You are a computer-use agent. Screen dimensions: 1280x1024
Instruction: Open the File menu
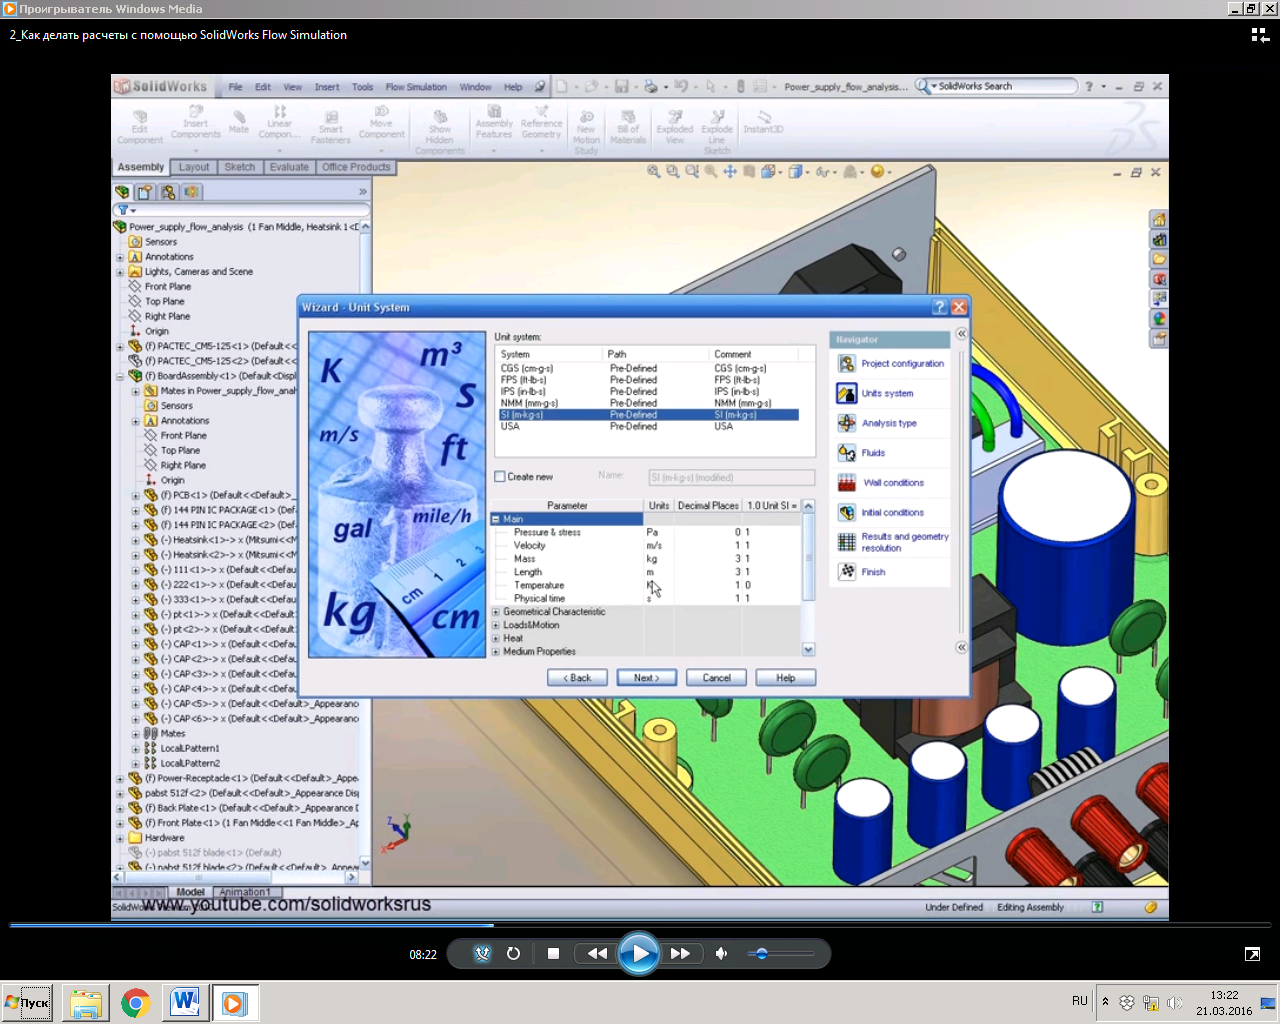[235, 87]
